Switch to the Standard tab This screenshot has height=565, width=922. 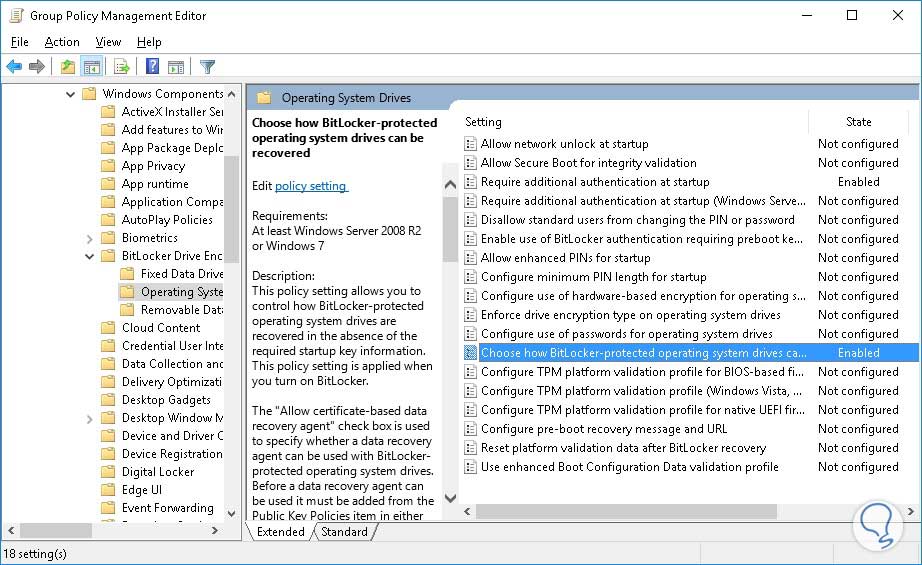(x=344, y=531)
